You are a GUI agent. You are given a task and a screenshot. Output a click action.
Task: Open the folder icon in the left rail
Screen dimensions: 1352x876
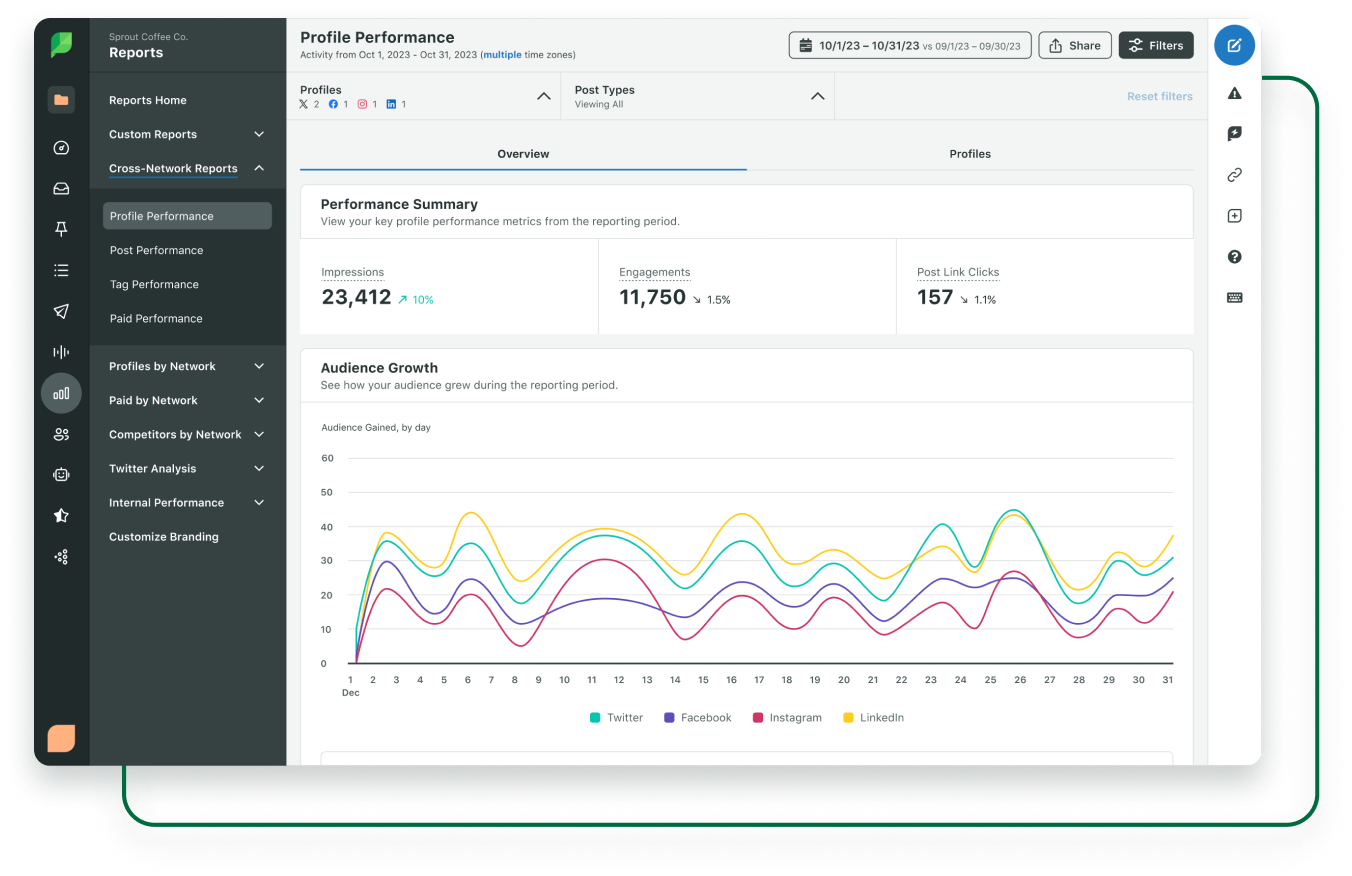(61, 99)
